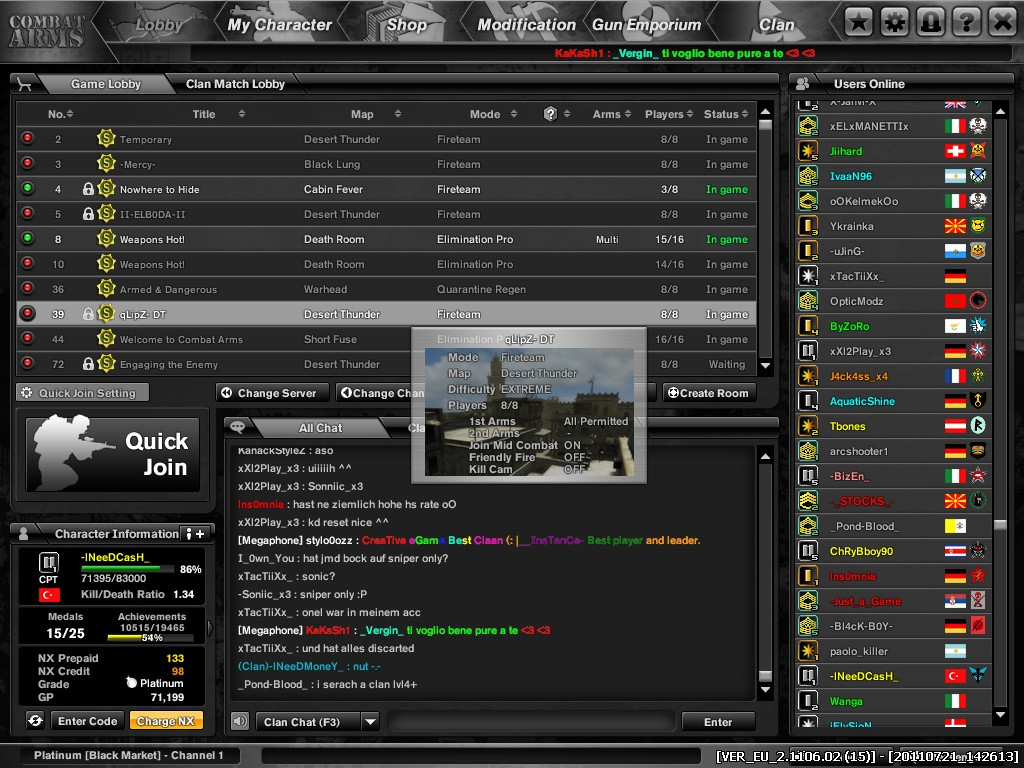Click the chat message input field

(x=532, y=722)
